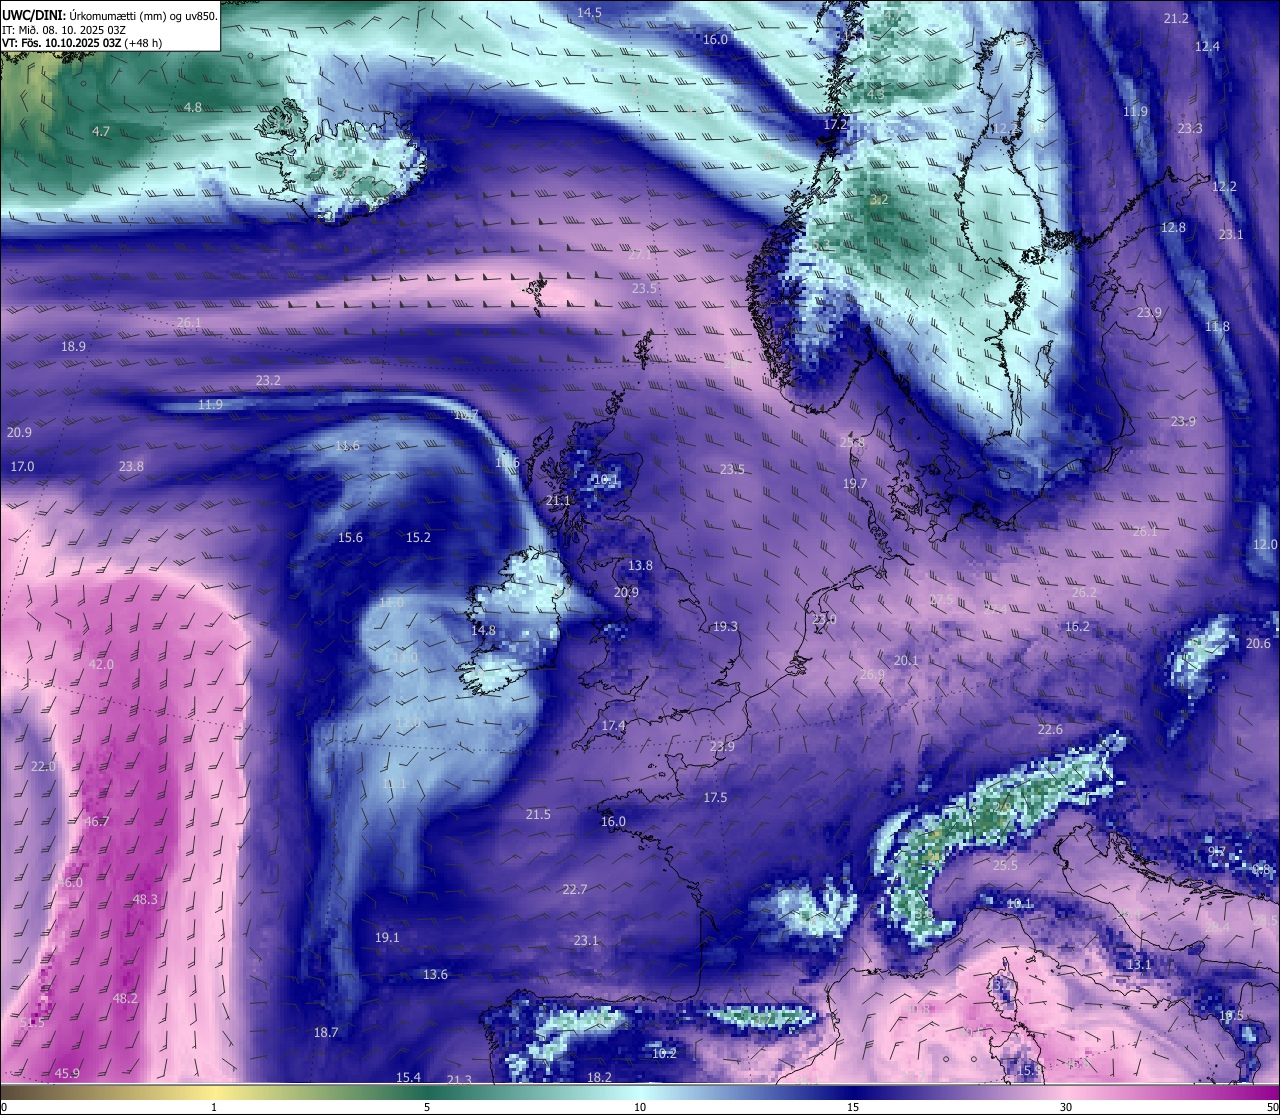1280x1115 pixels.
Task: Click the 4.7 value label
Action: pyautogui.click(x=101, y=131)
